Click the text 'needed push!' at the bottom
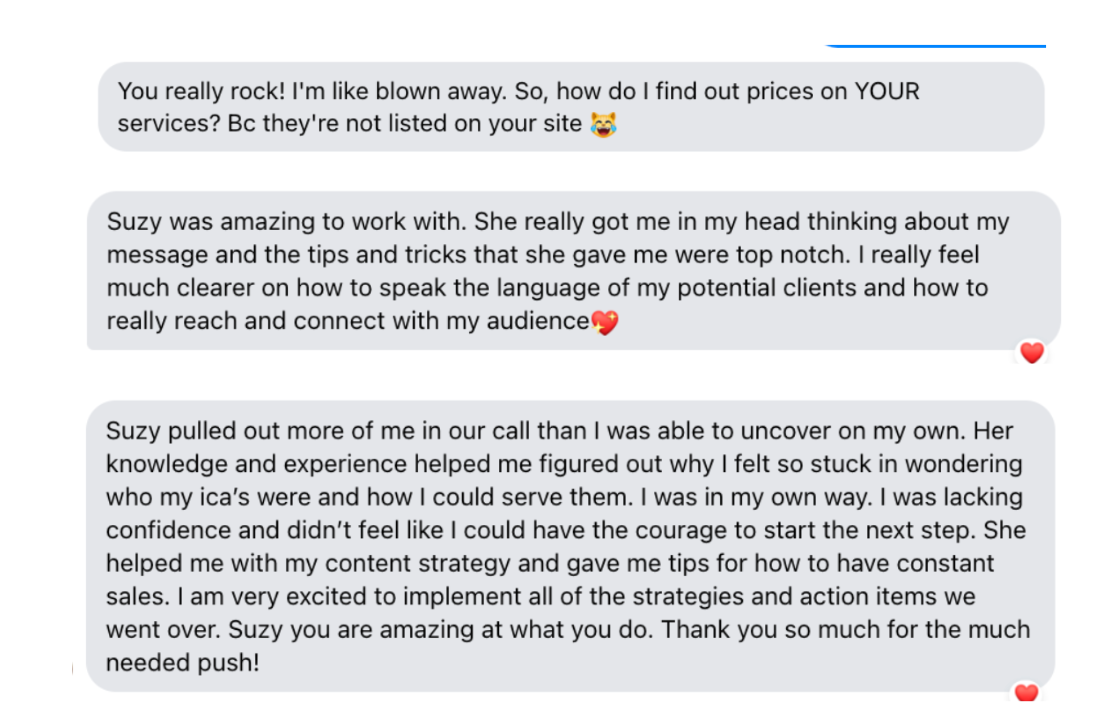This screenshot has height=720, width=1104. click(183, 662)
